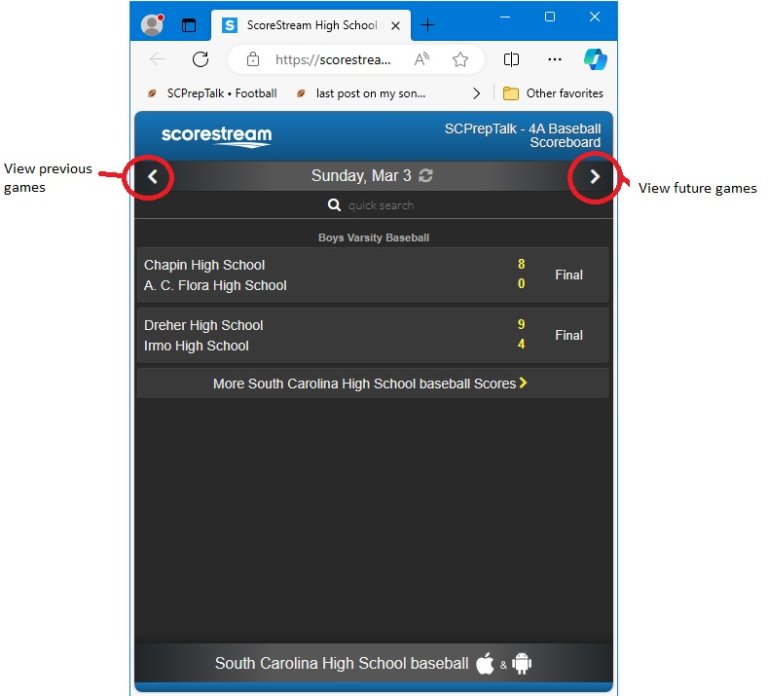Toggle split screen icon
The height and width of the screenshot is (696, 768).
click(x=511, y=60)
